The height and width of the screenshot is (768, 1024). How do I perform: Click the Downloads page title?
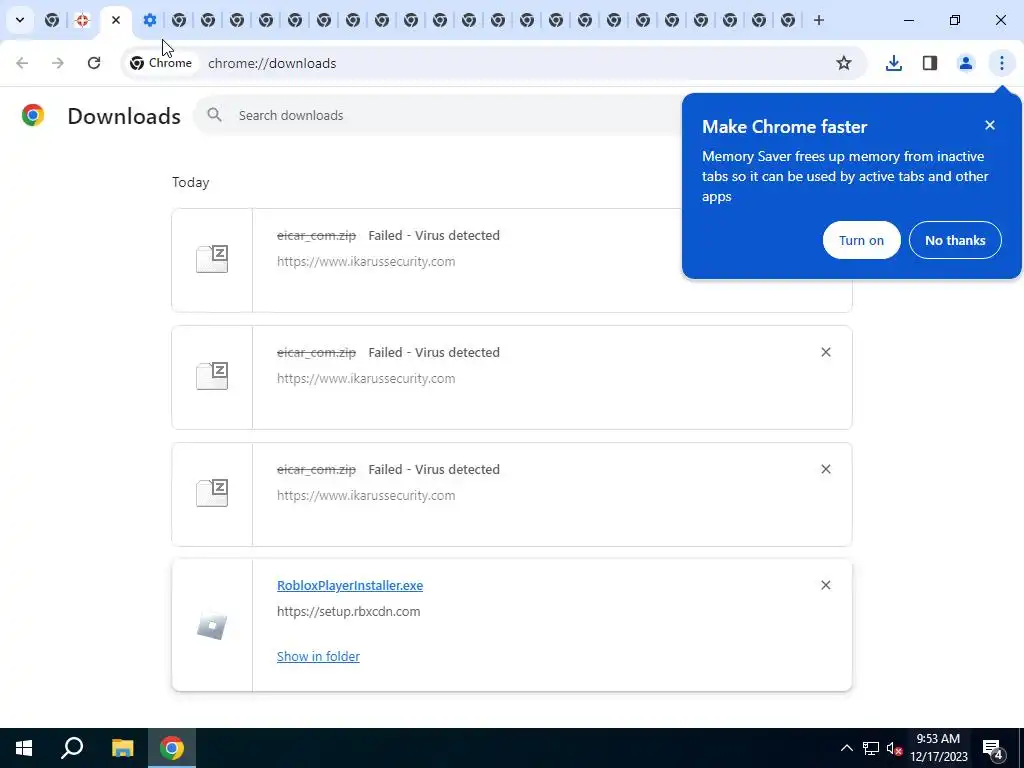[124, 116]
